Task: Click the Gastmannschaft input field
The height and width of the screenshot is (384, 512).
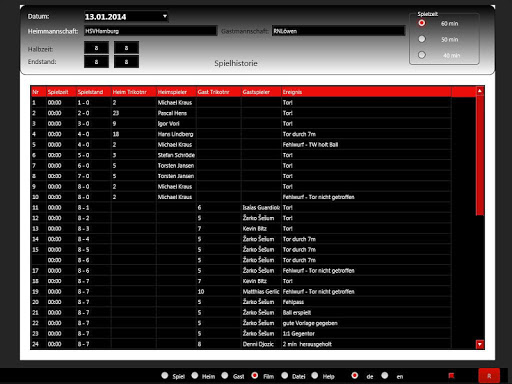Action: 338,31
